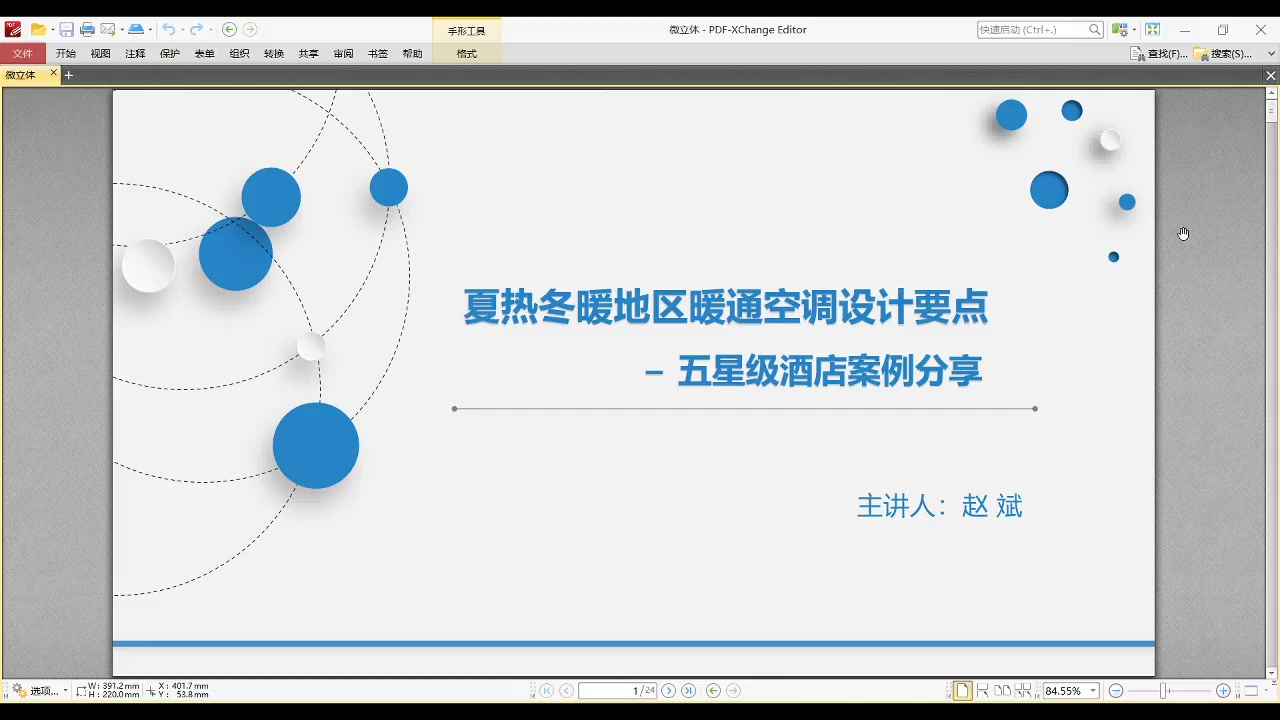Go to next page in status bar
This screenshot has width=1280, height=720.
669,691
